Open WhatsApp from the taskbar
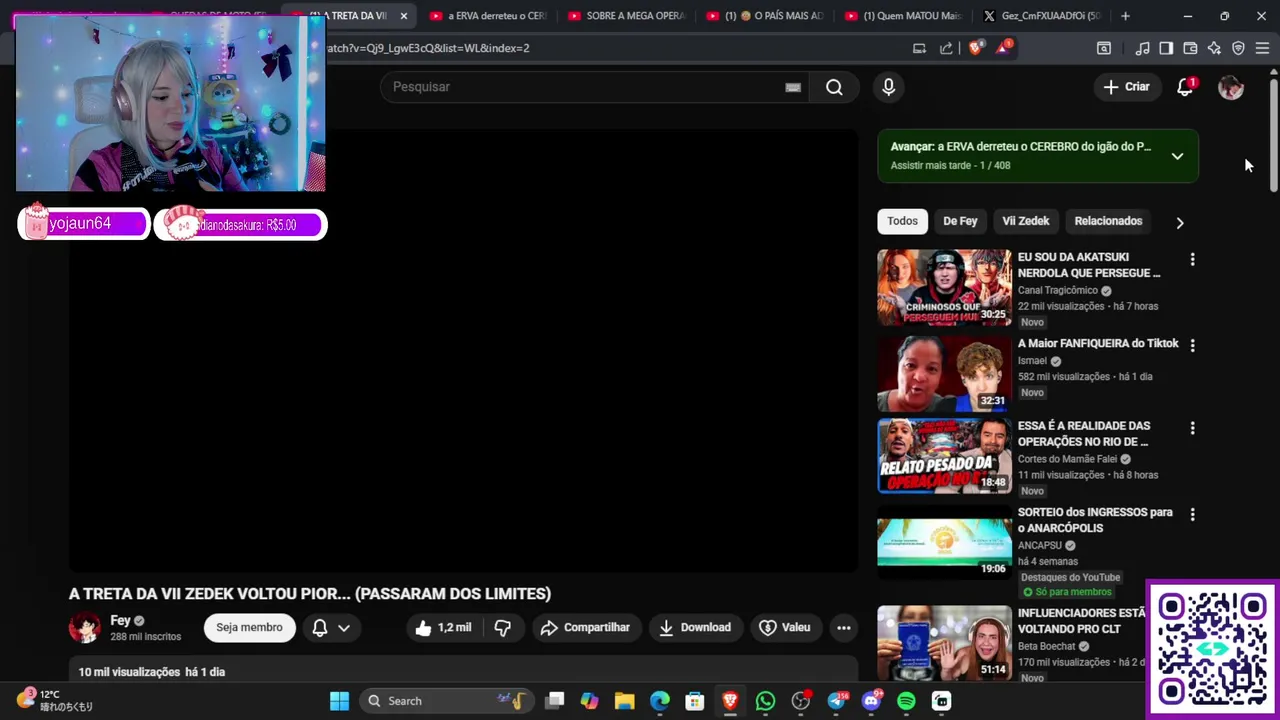 766,701
